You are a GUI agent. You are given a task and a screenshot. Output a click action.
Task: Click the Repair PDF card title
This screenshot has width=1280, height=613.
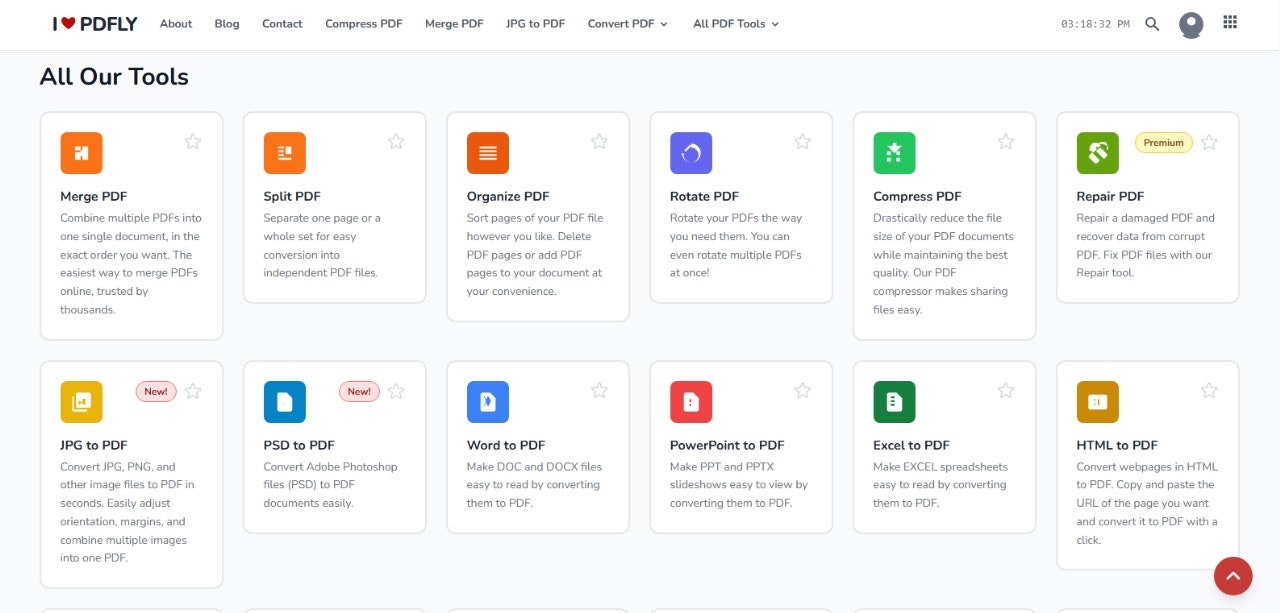(x=1110, y=196)
